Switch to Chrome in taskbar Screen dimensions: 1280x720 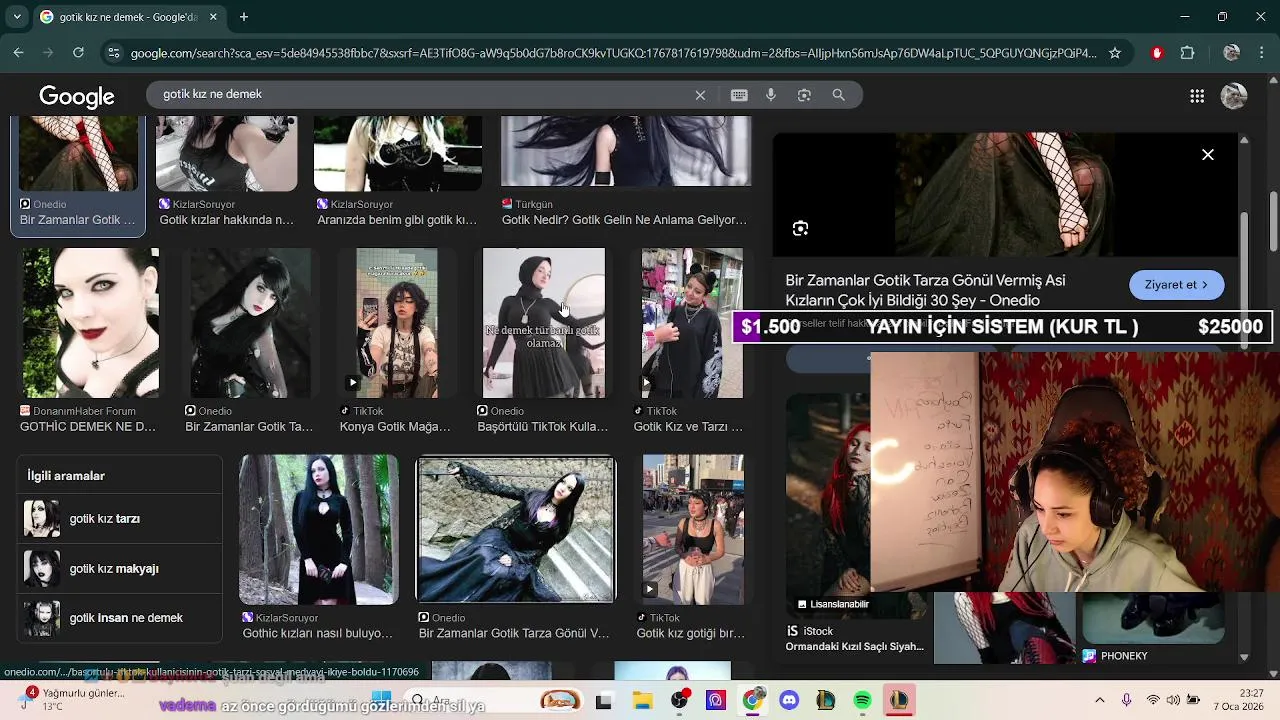point(752,701)
